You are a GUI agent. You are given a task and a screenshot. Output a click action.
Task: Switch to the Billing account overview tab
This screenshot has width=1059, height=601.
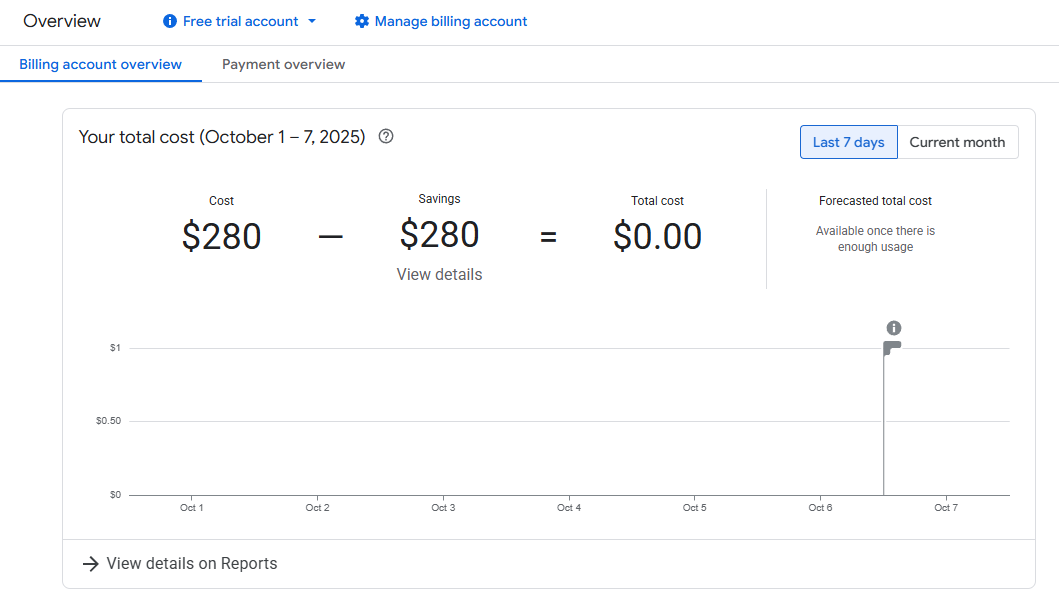pyautogui.click(x=100, y=64)
